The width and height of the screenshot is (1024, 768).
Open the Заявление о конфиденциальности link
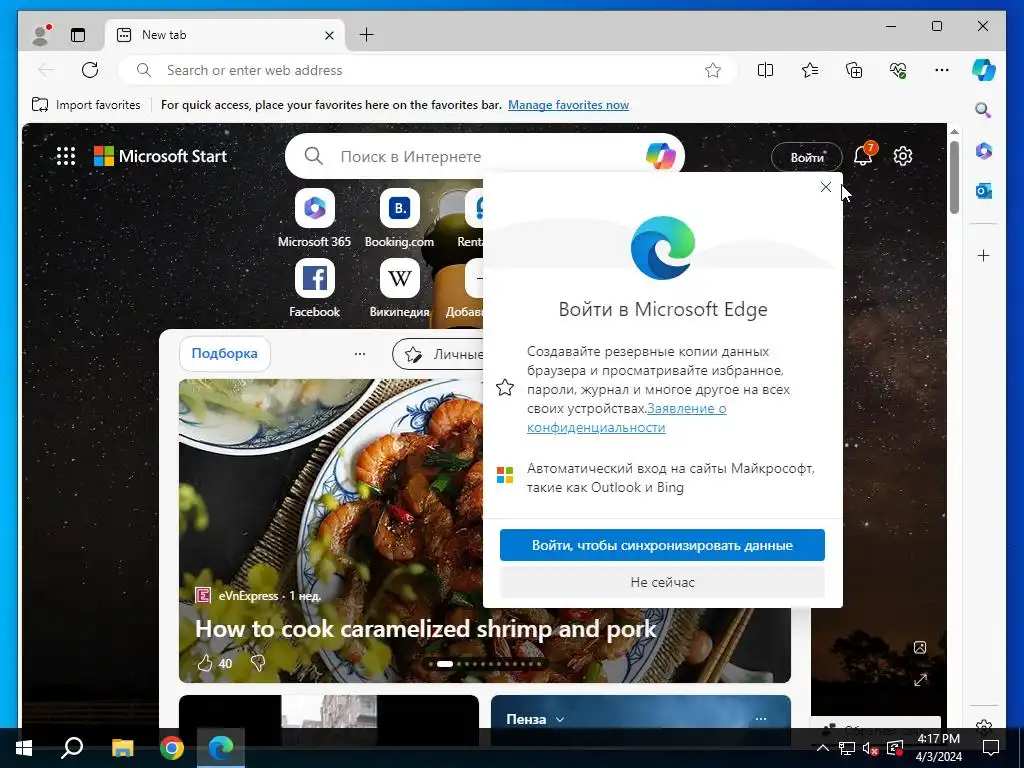pyautogui.click(x=626, y=418)
